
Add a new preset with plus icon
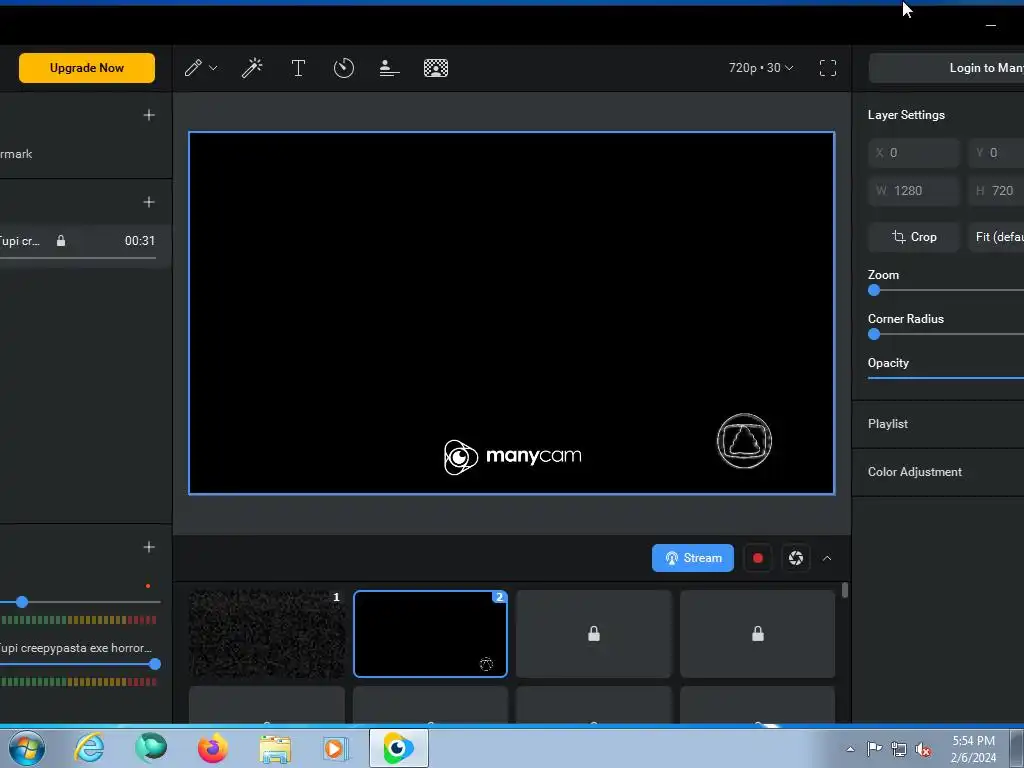pos(149,115)
